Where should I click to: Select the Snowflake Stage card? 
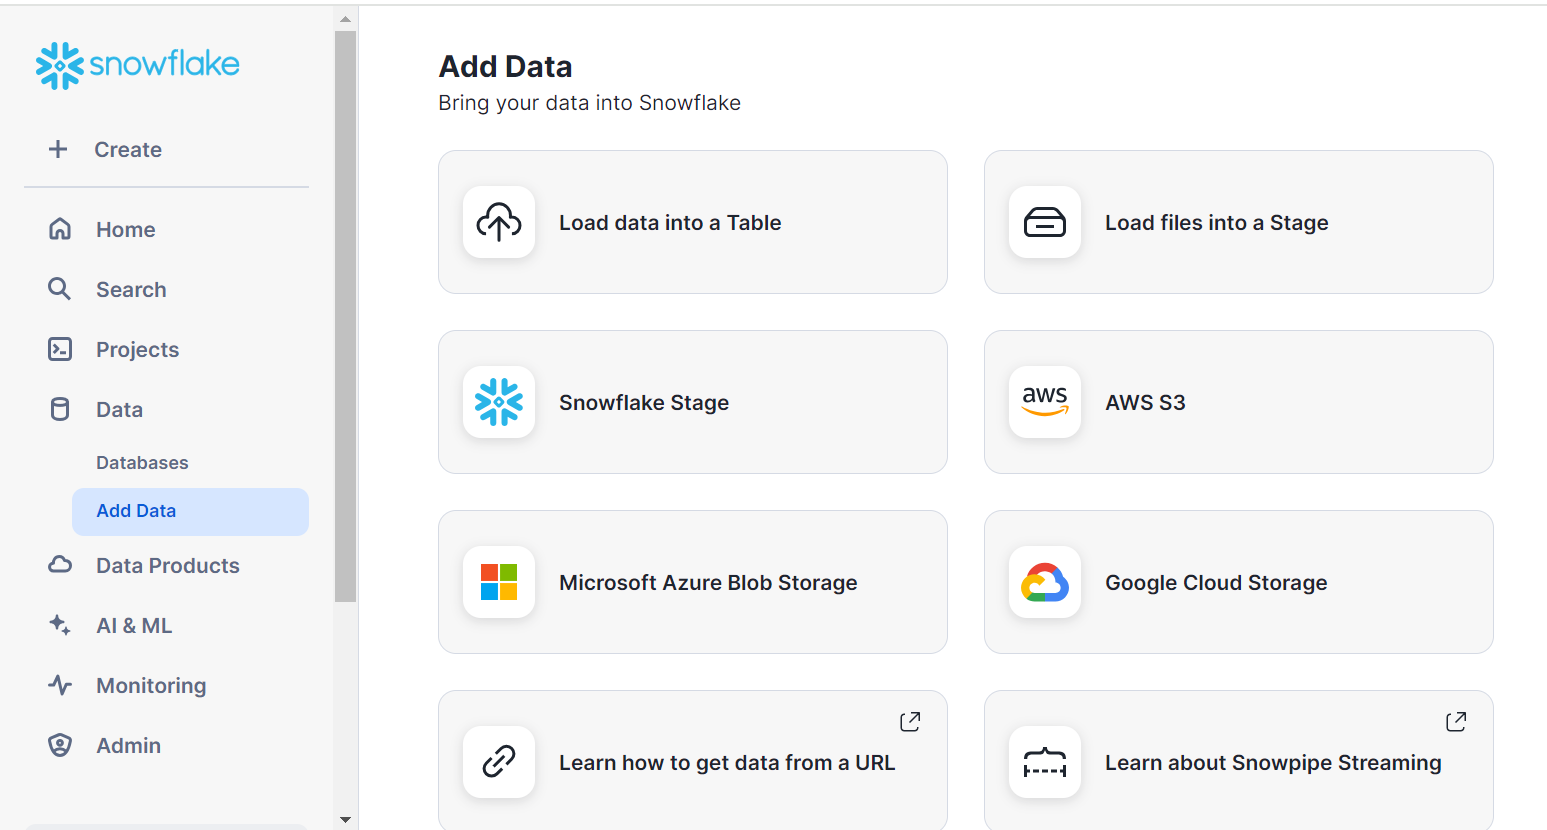pyautogui.click(x=693, y=402)
